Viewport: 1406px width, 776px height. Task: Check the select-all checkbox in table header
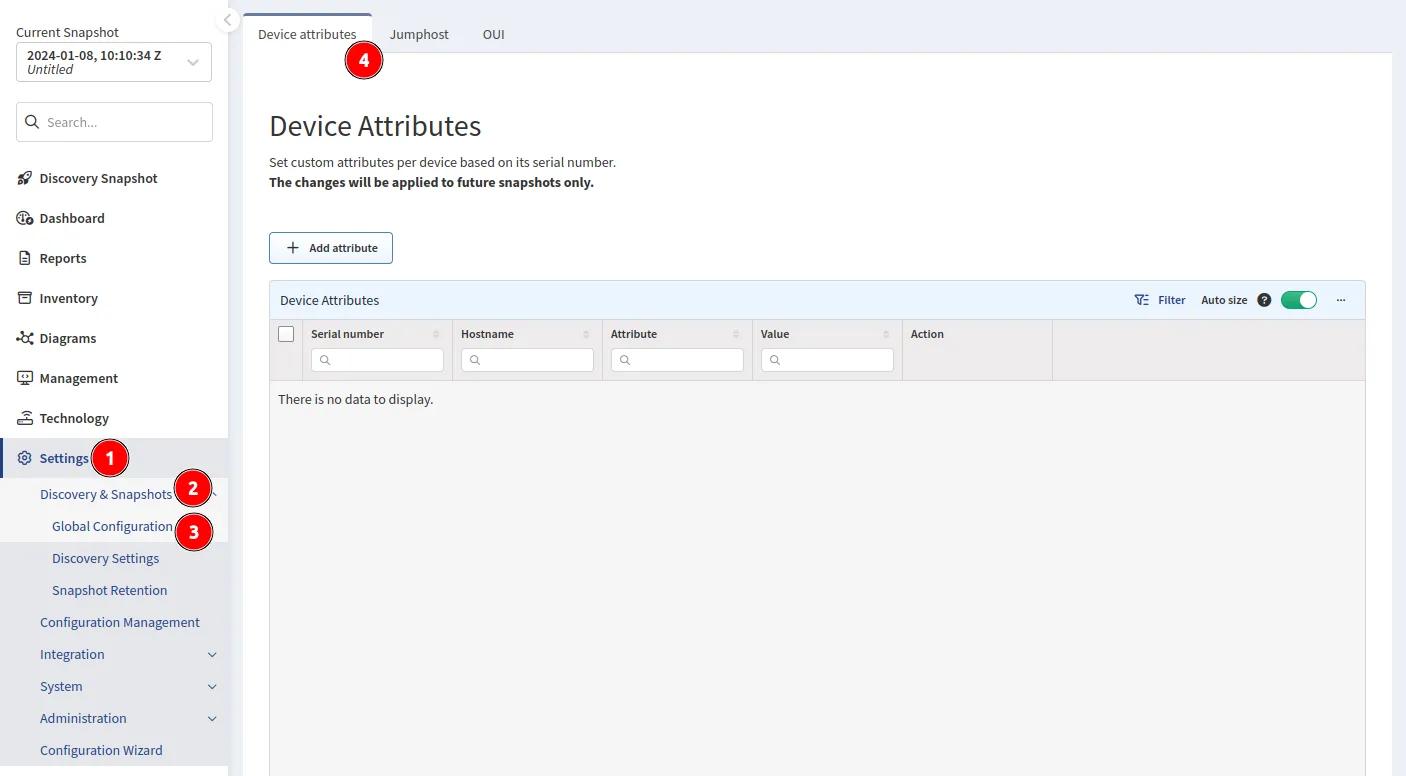286,334
